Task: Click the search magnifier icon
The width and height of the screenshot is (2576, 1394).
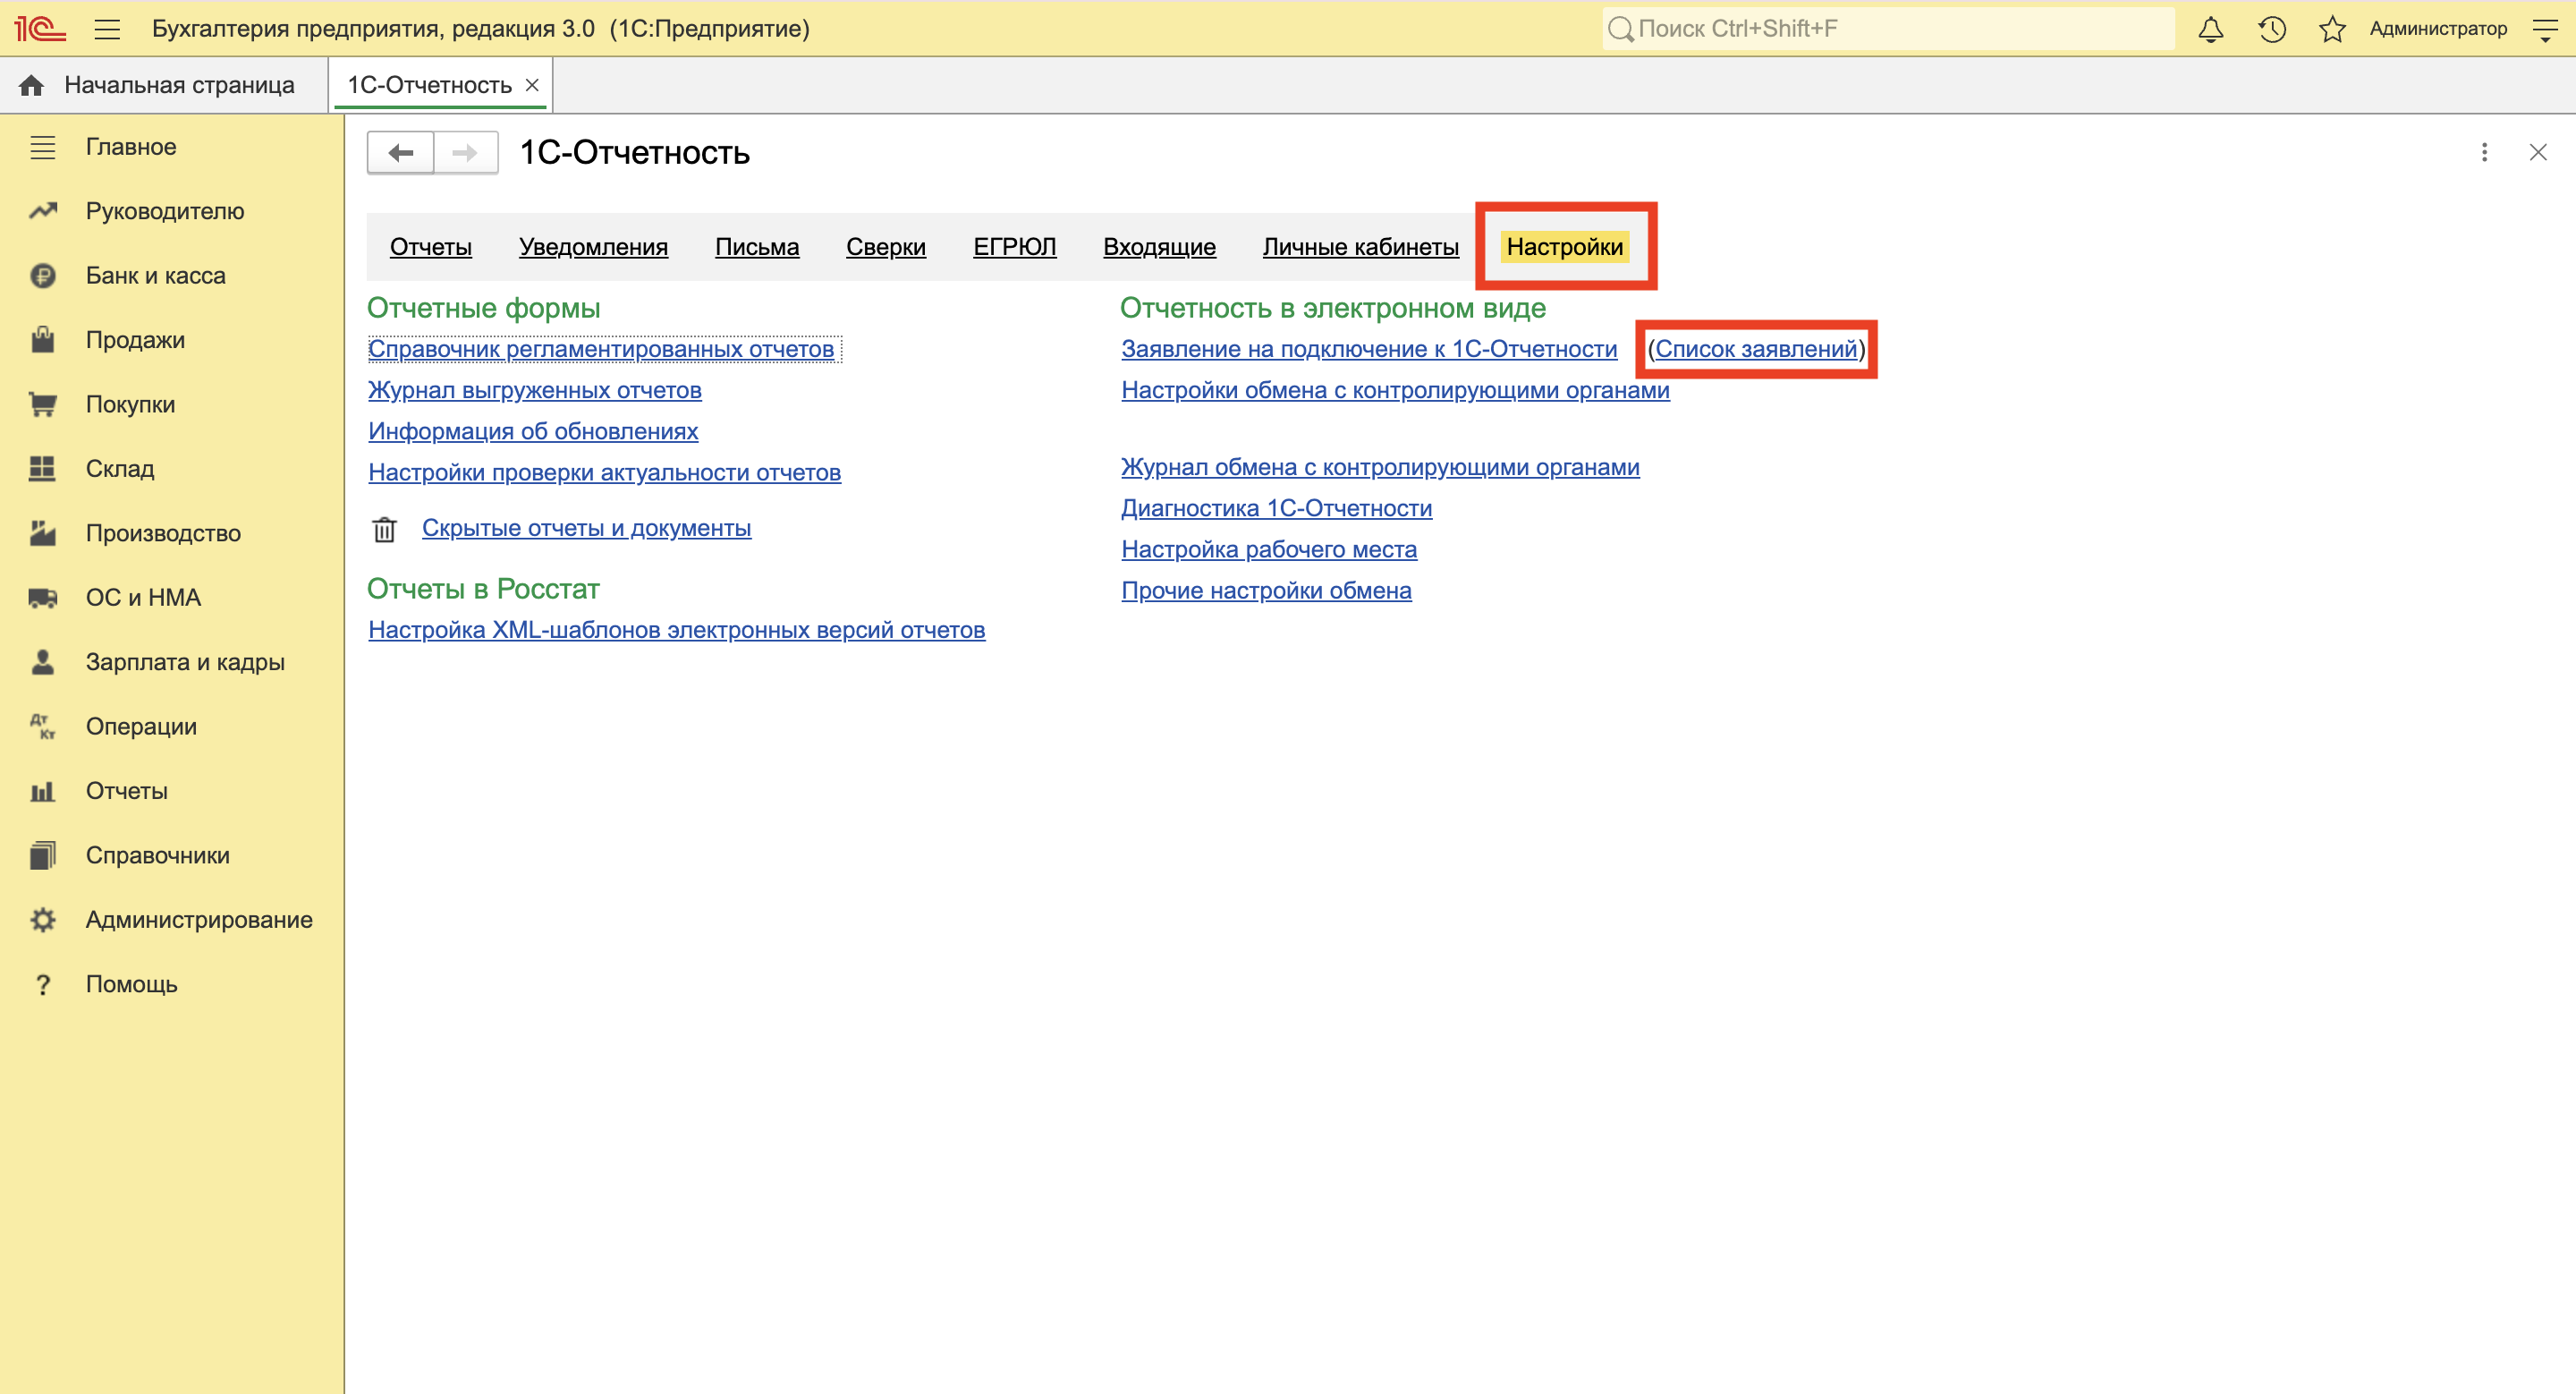Action: click(1620, 29)
